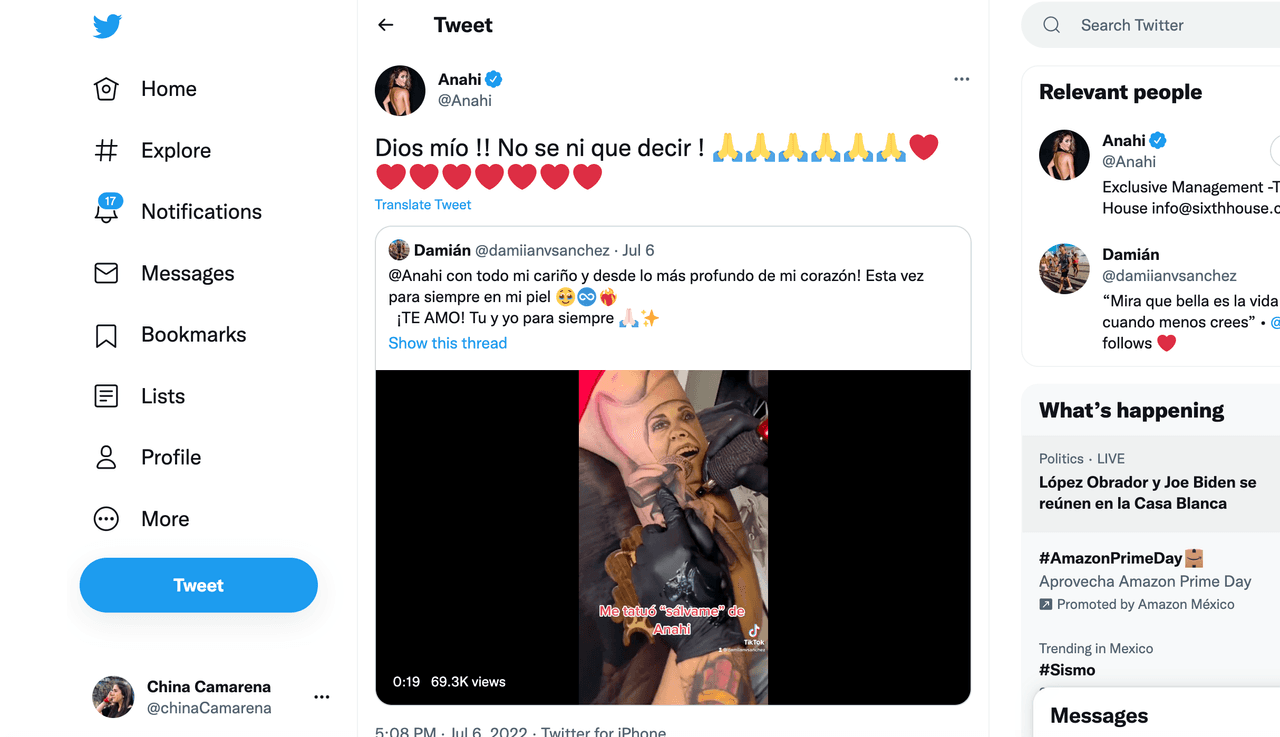Click the magnifier icon in search
The image size is (1280, 737).
click(1051, 25)
